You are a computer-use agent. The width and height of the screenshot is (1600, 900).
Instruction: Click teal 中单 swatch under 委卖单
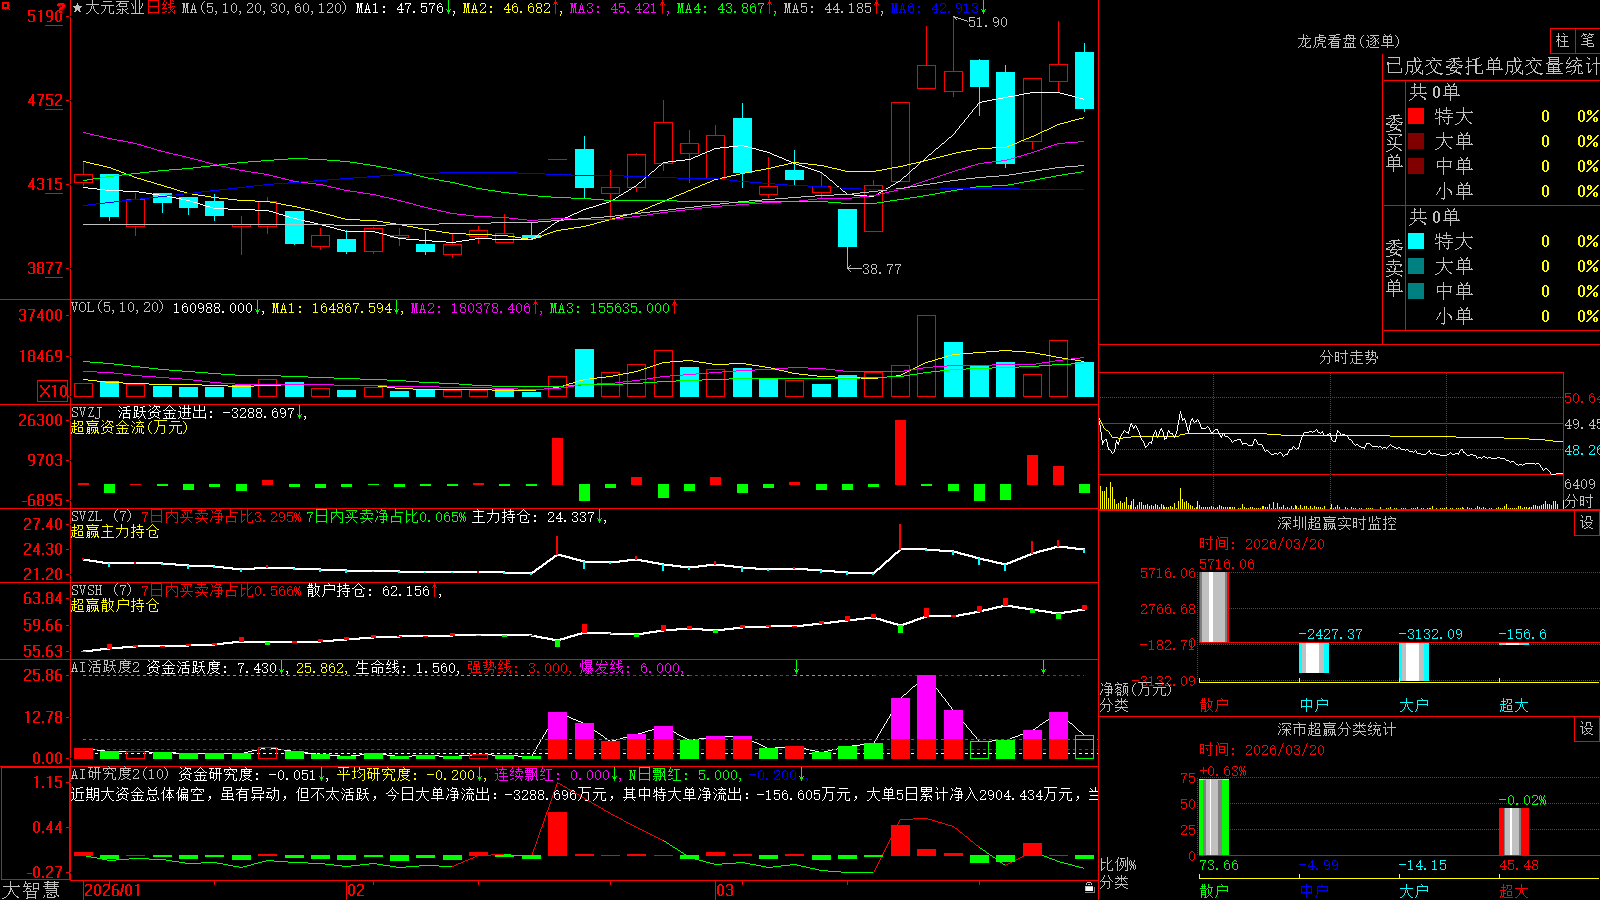[x=1416, y=291]
